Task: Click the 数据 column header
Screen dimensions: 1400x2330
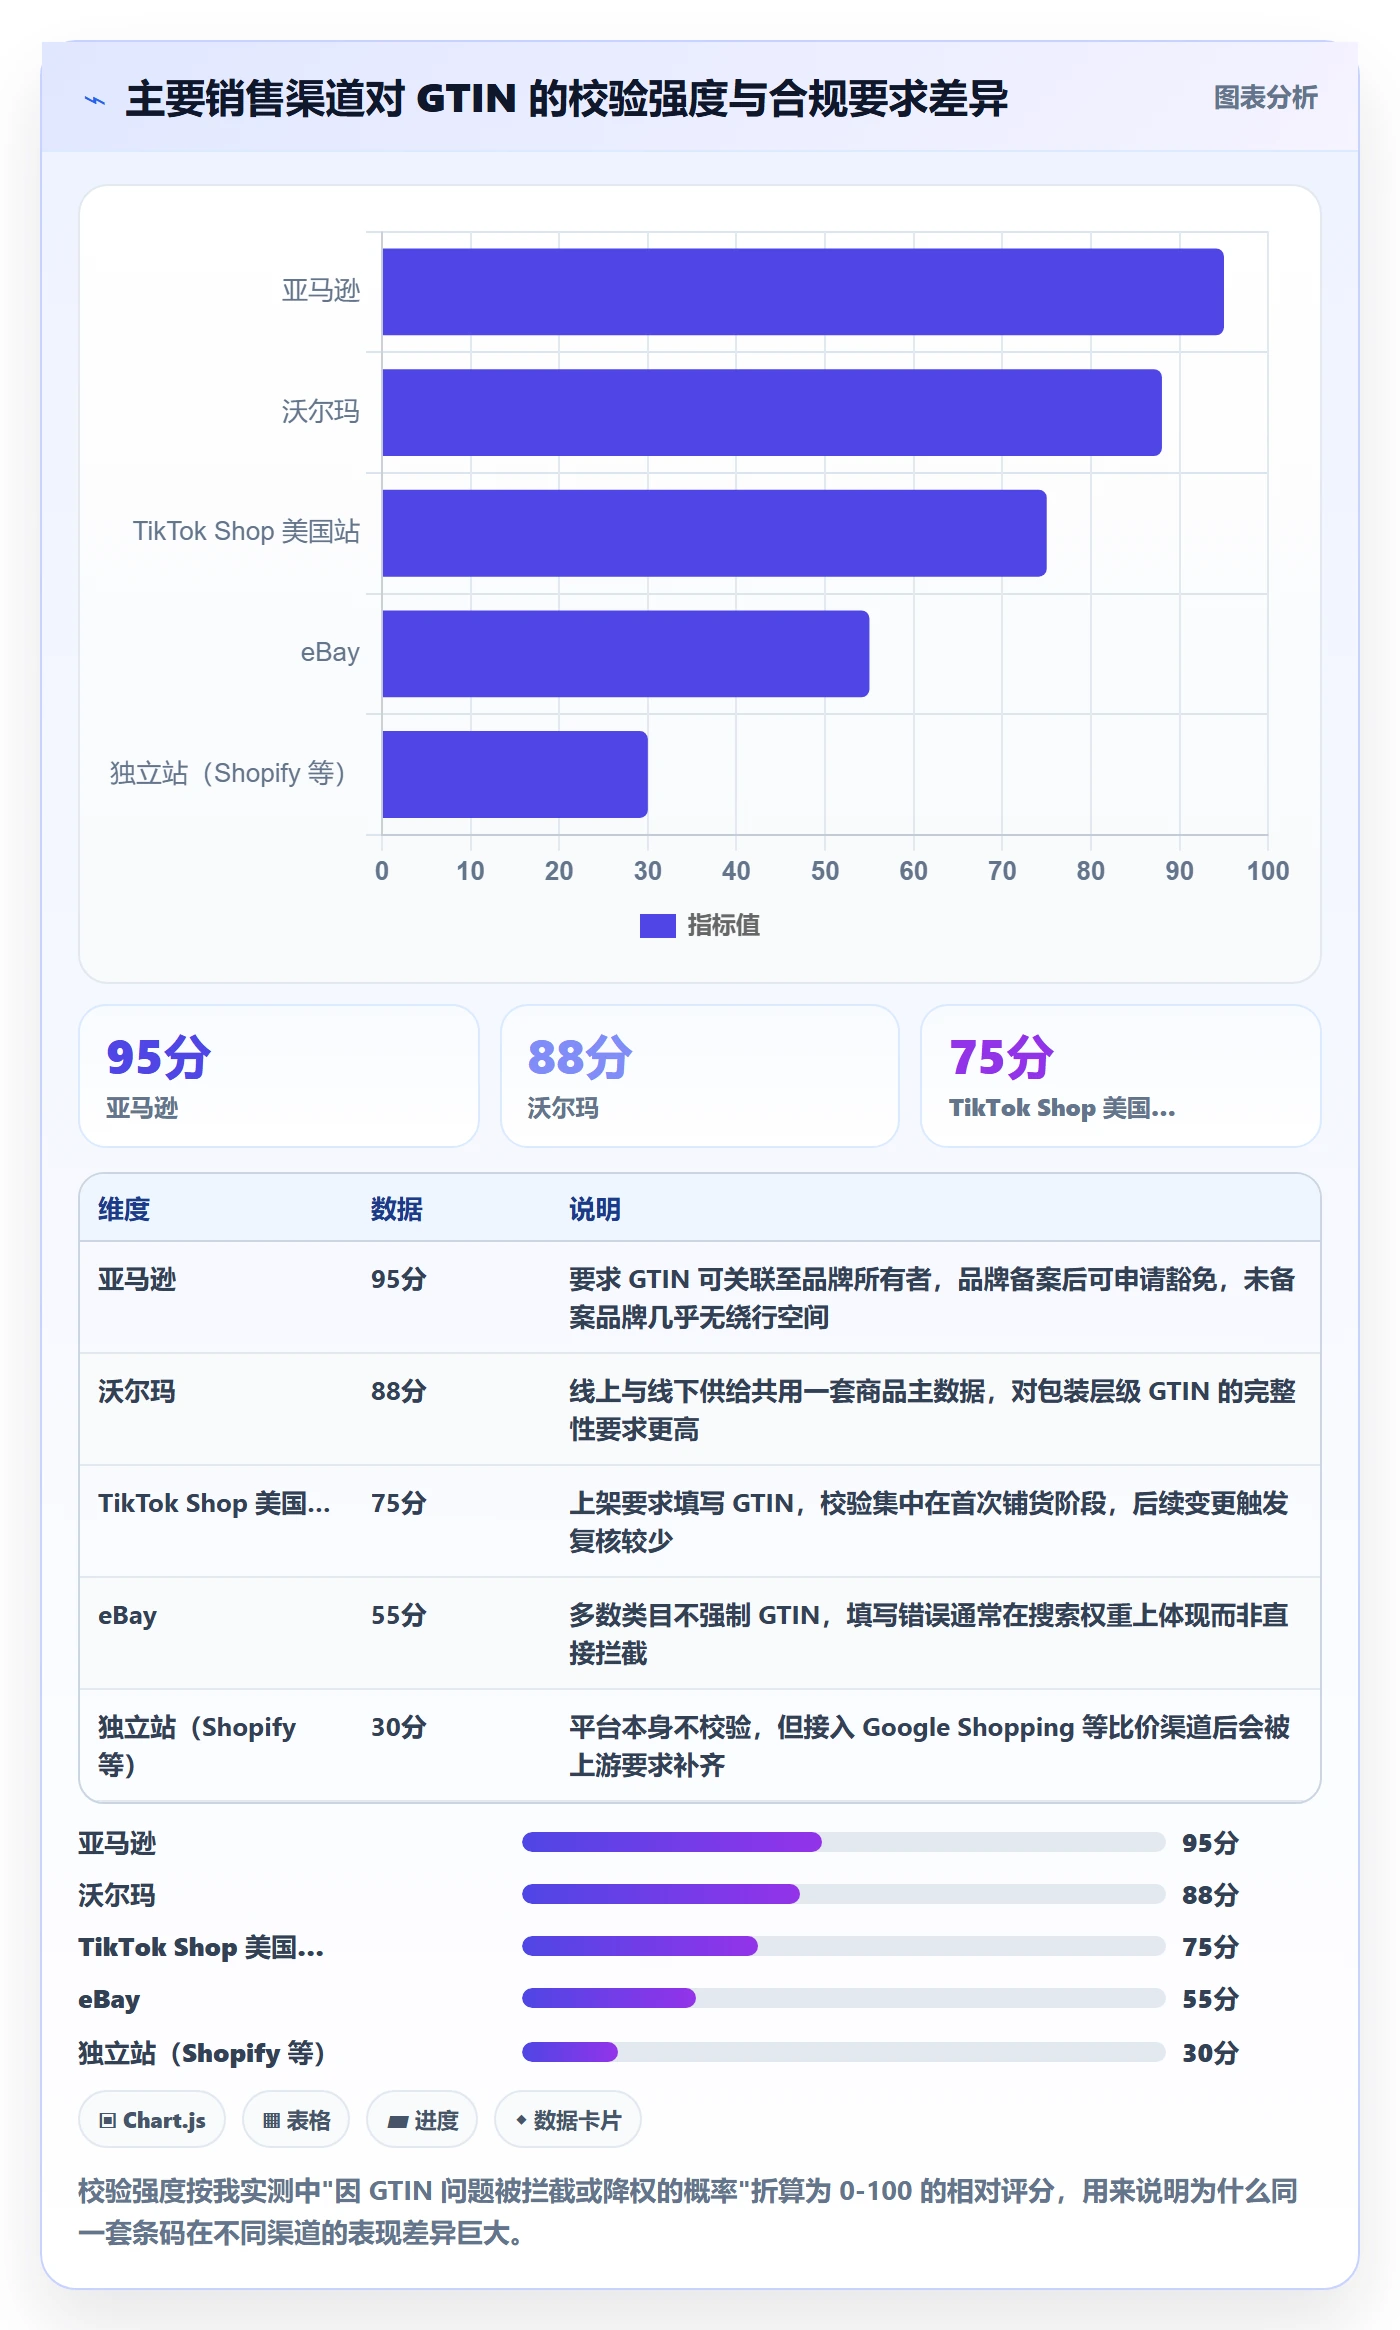Action: click(x=397, y=1209)
